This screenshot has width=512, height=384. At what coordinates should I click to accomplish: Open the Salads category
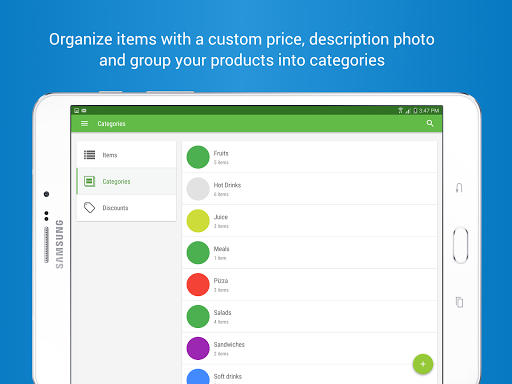(x=309, y=316)
